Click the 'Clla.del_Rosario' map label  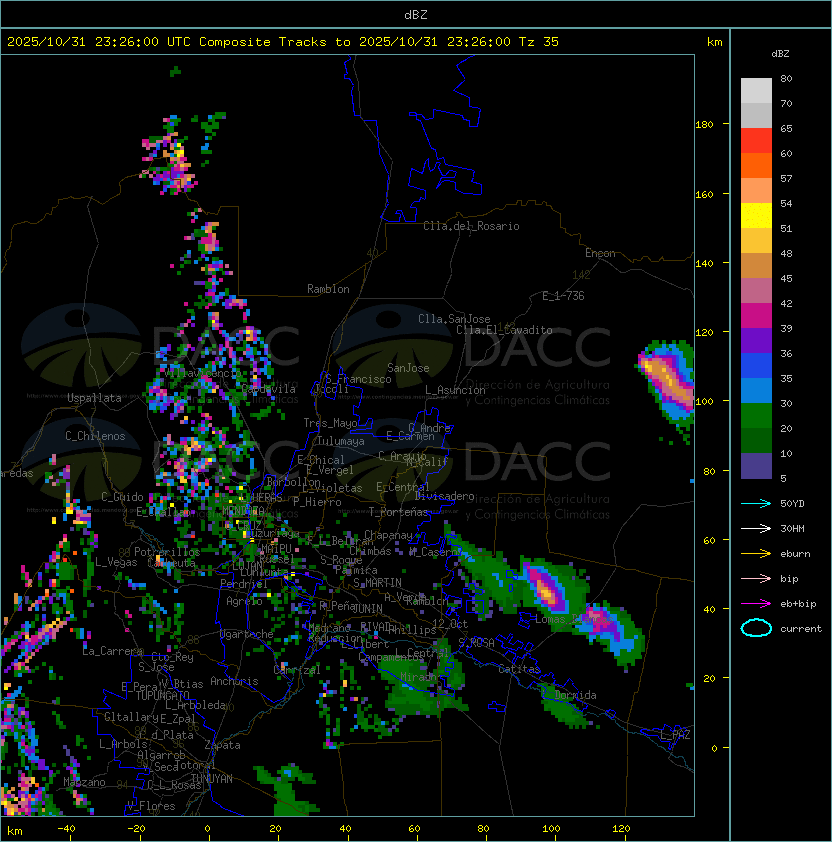pos(471,226)
